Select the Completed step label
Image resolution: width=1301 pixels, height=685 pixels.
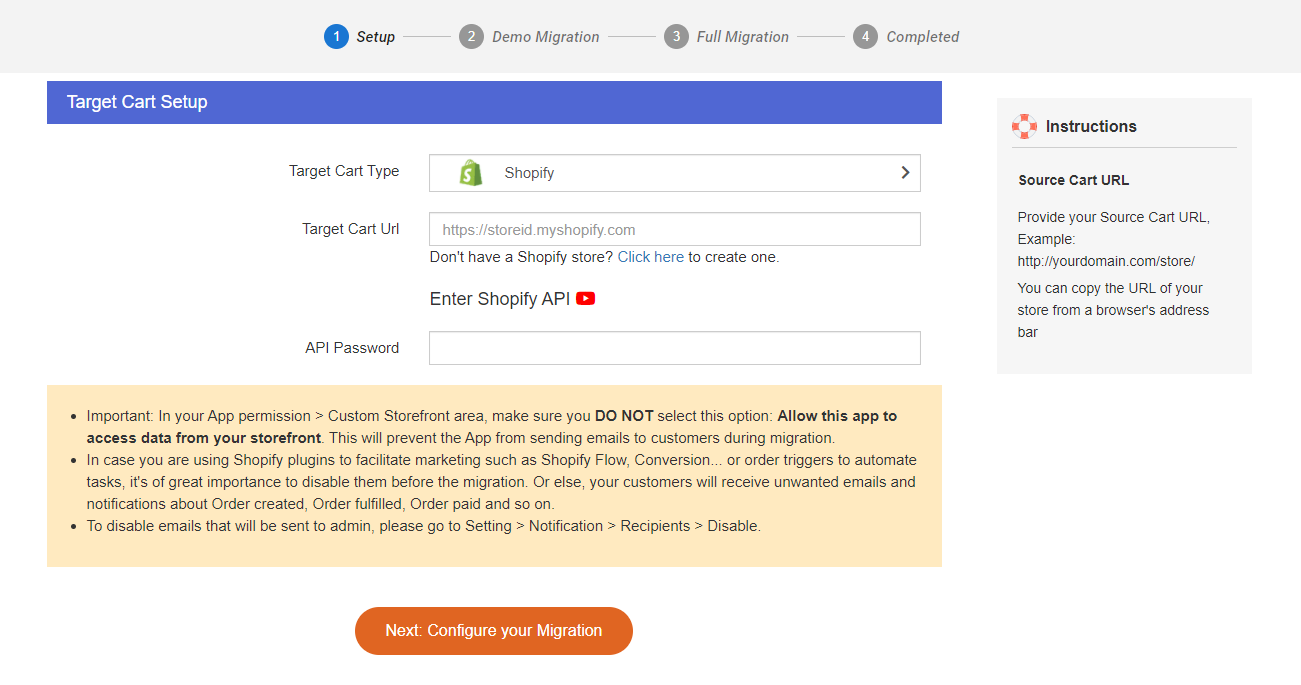point(922,36)
